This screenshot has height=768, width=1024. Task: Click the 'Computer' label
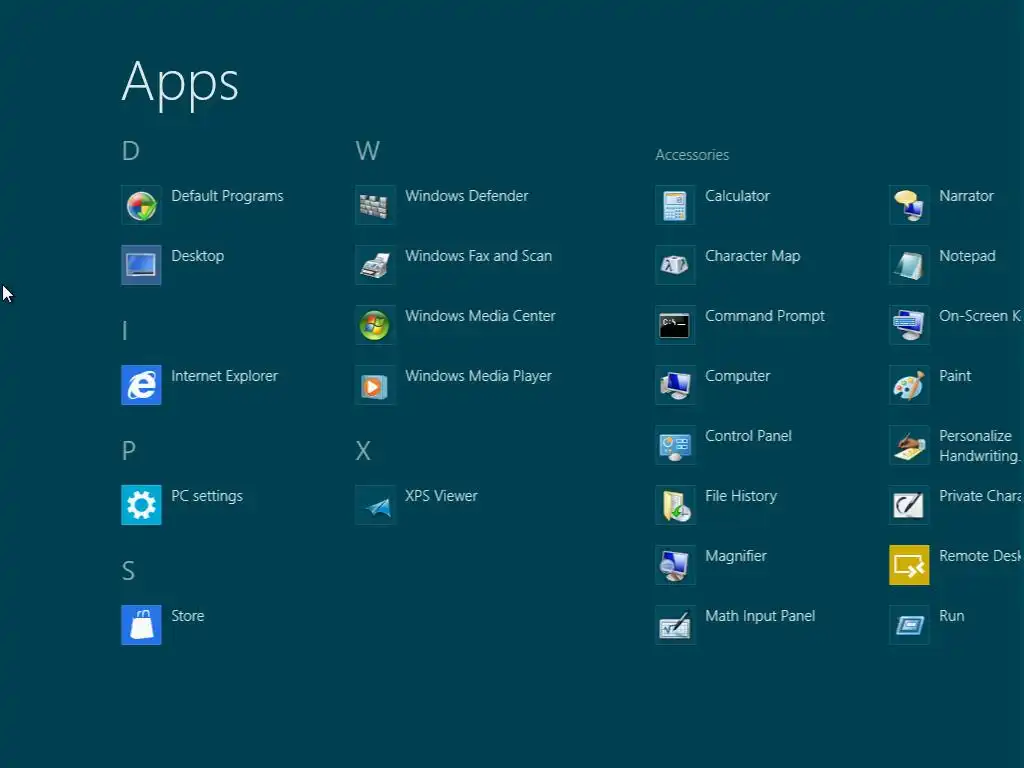click(737, 376)
